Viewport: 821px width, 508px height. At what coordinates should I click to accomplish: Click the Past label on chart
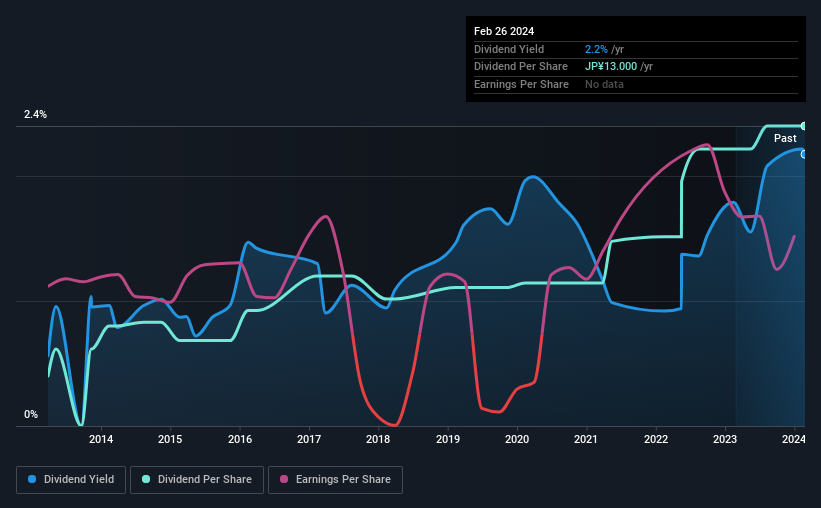(x=785, y=138)
